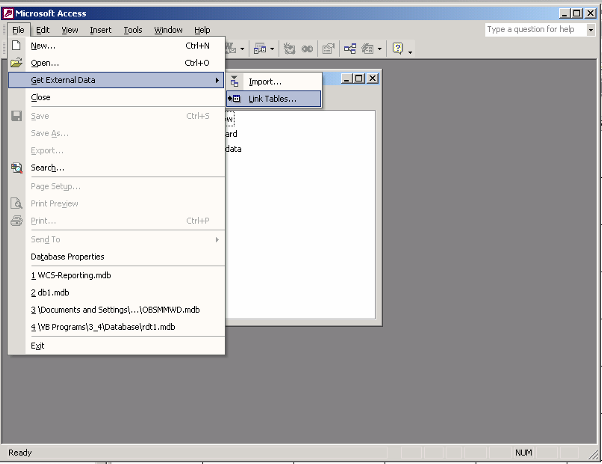
Task: Choose Database Properties from File menu
Action: pyautogui.click(x=116, y=257)
